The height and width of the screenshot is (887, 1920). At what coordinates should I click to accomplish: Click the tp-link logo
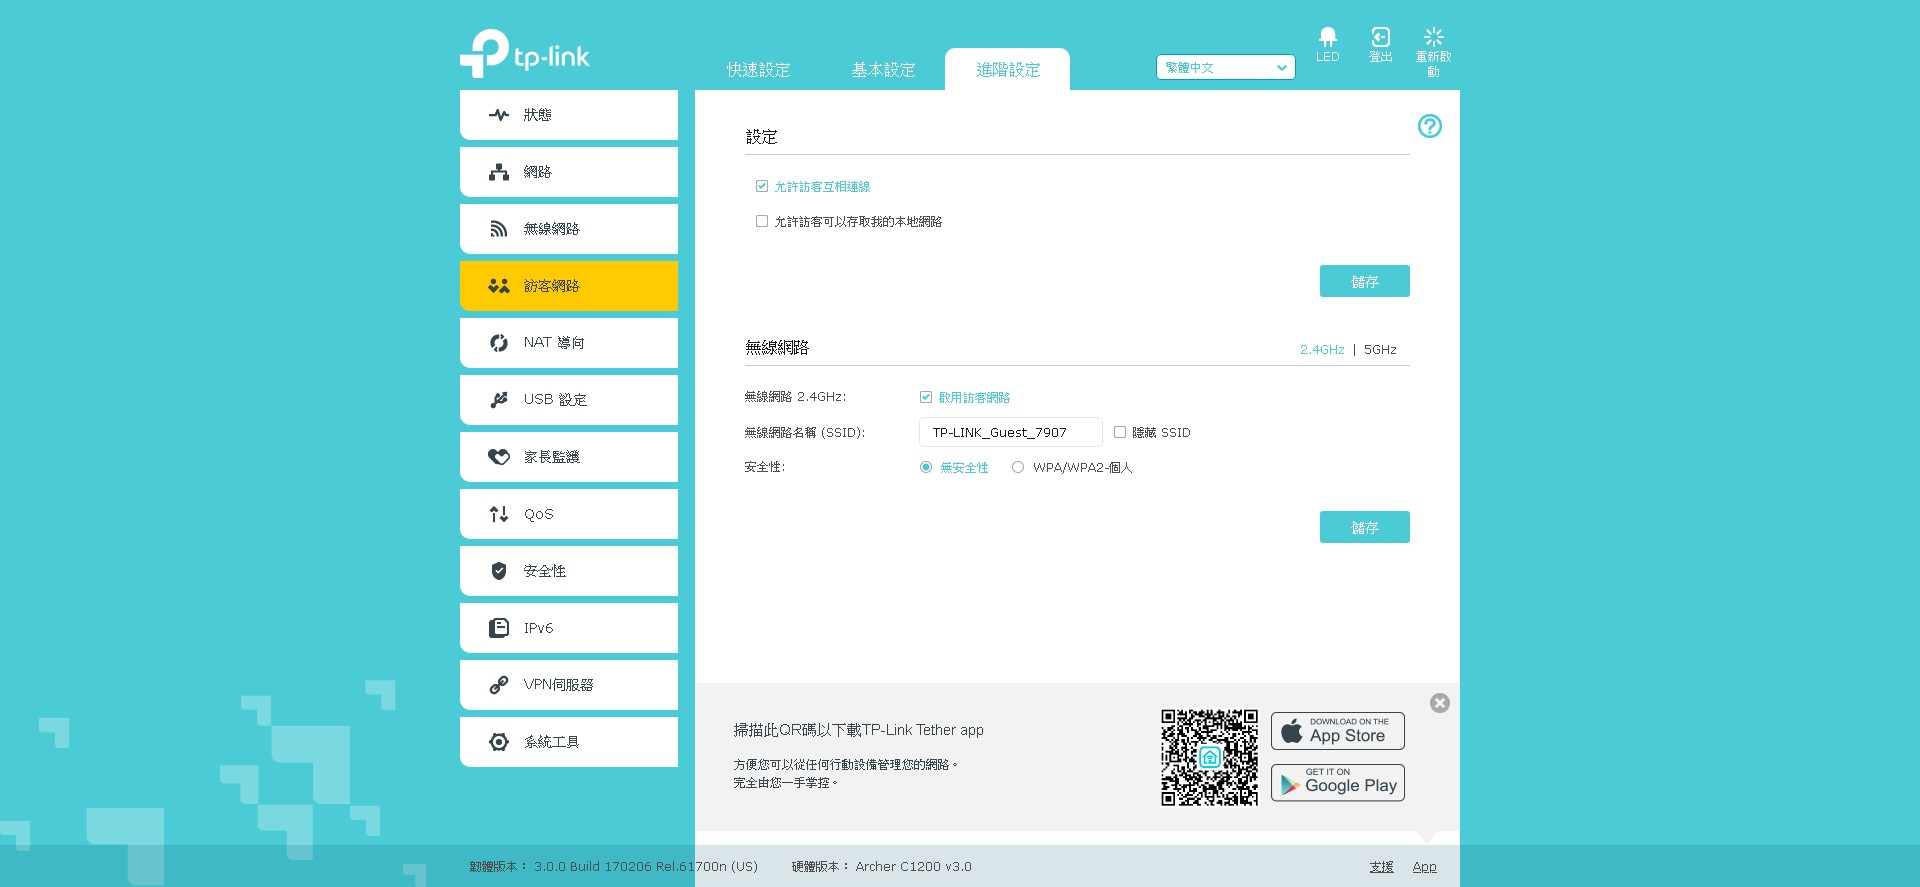point(524,53)
